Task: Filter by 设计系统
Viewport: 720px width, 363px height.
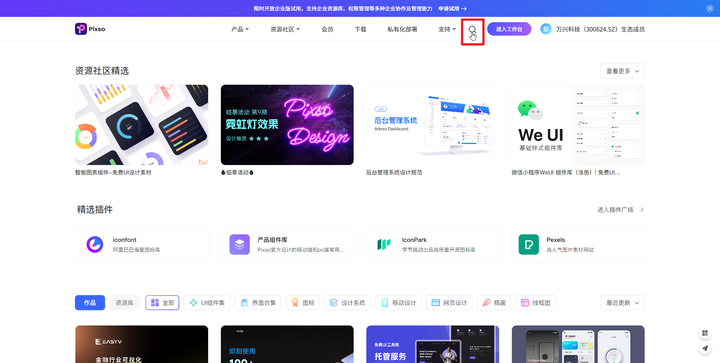Action: (348, 303)
